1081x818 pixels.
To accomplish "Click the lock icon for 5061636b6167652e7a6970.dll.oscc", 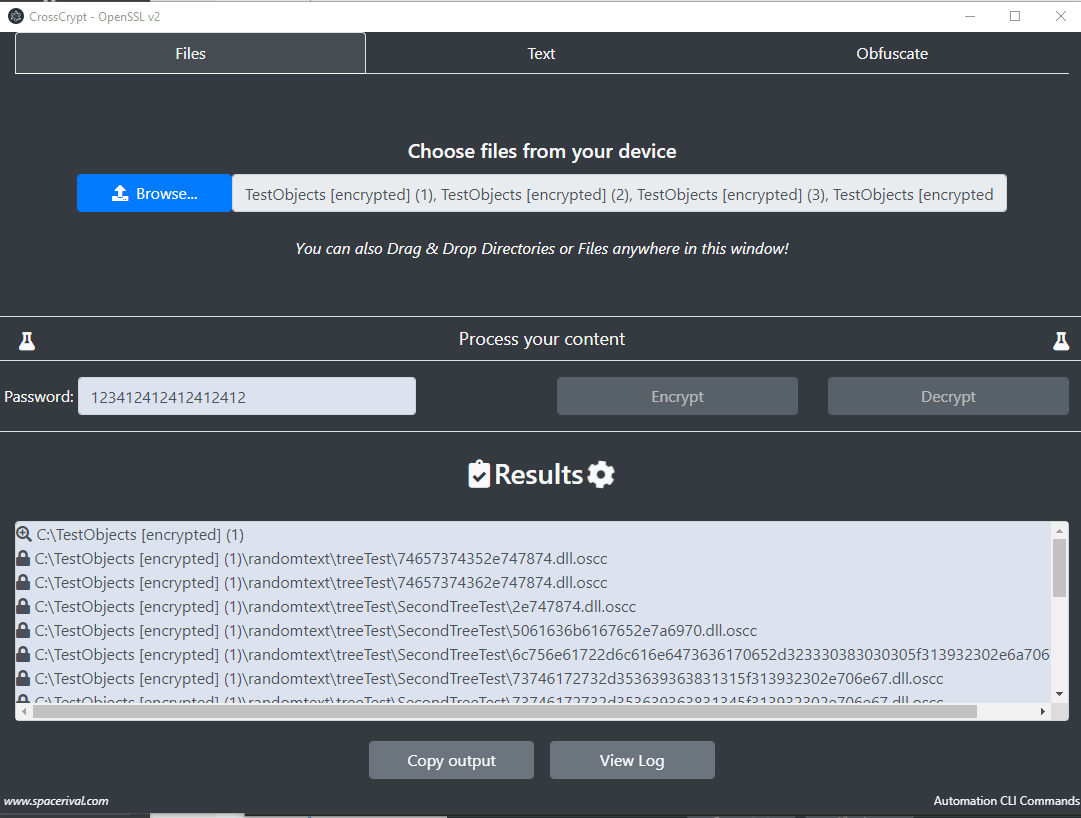I will pos(23,631).
